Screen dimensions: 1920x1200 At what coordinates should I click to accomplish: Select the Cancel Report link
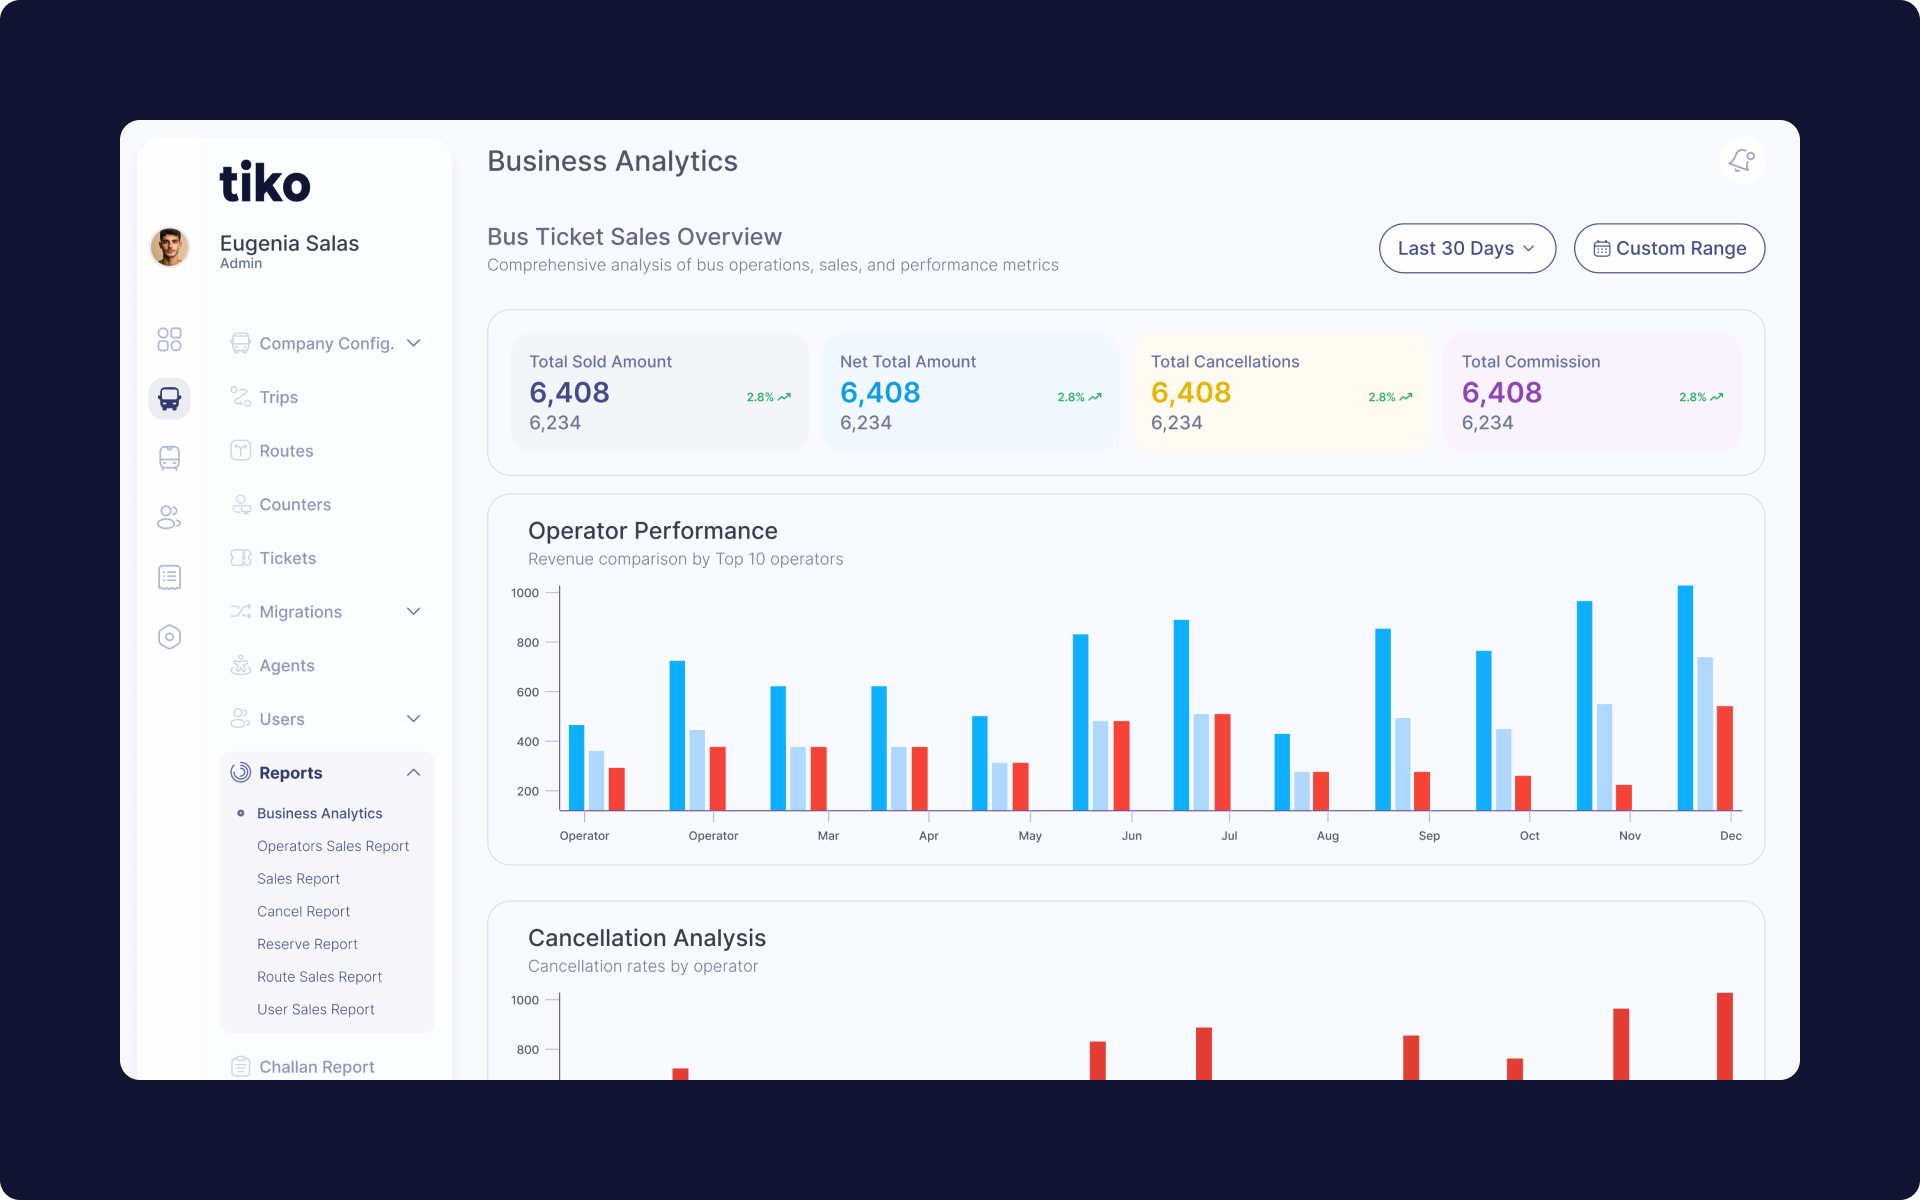coord(303,911)
